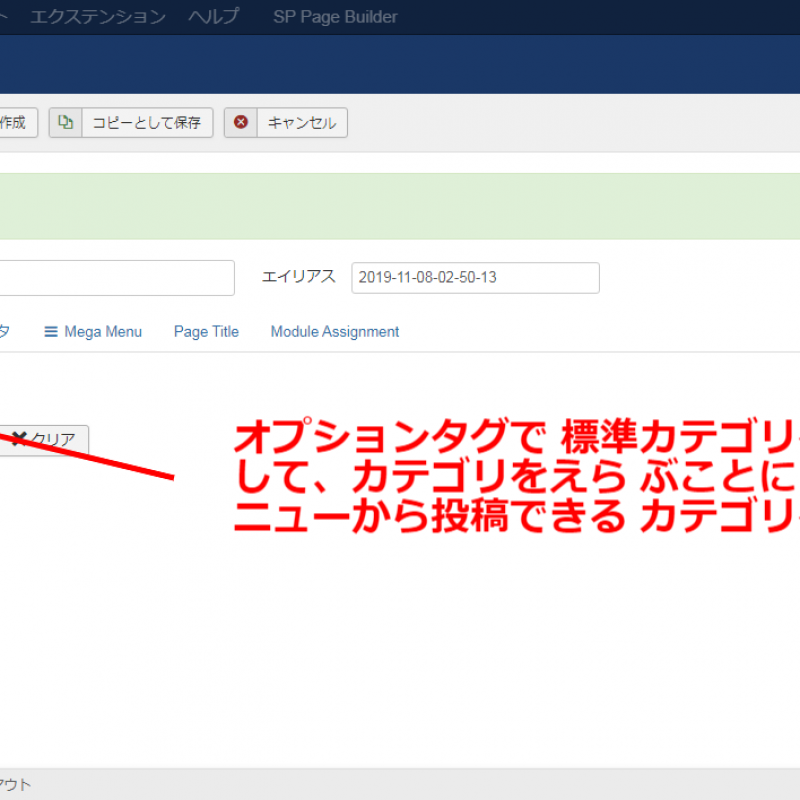The width and height of the screenshot is (800, 800).
Task: Switch to the Page Title tab
Action: (x=206, y=332)
